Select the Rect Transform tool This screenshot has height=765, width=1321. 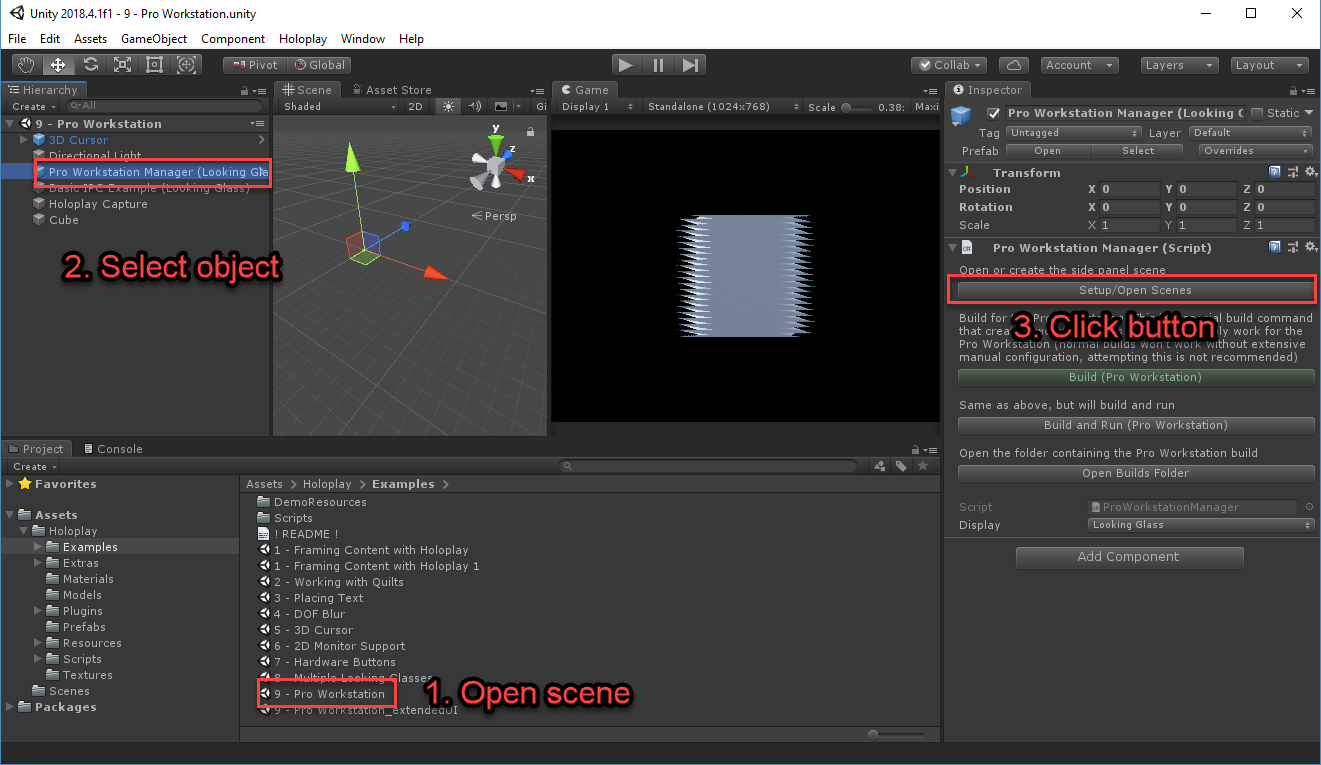154,65
